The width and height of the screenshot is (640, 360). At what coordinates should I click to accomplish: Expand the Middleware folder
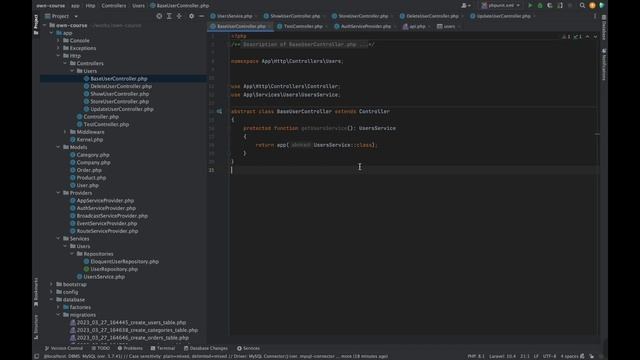coord(65,132)
